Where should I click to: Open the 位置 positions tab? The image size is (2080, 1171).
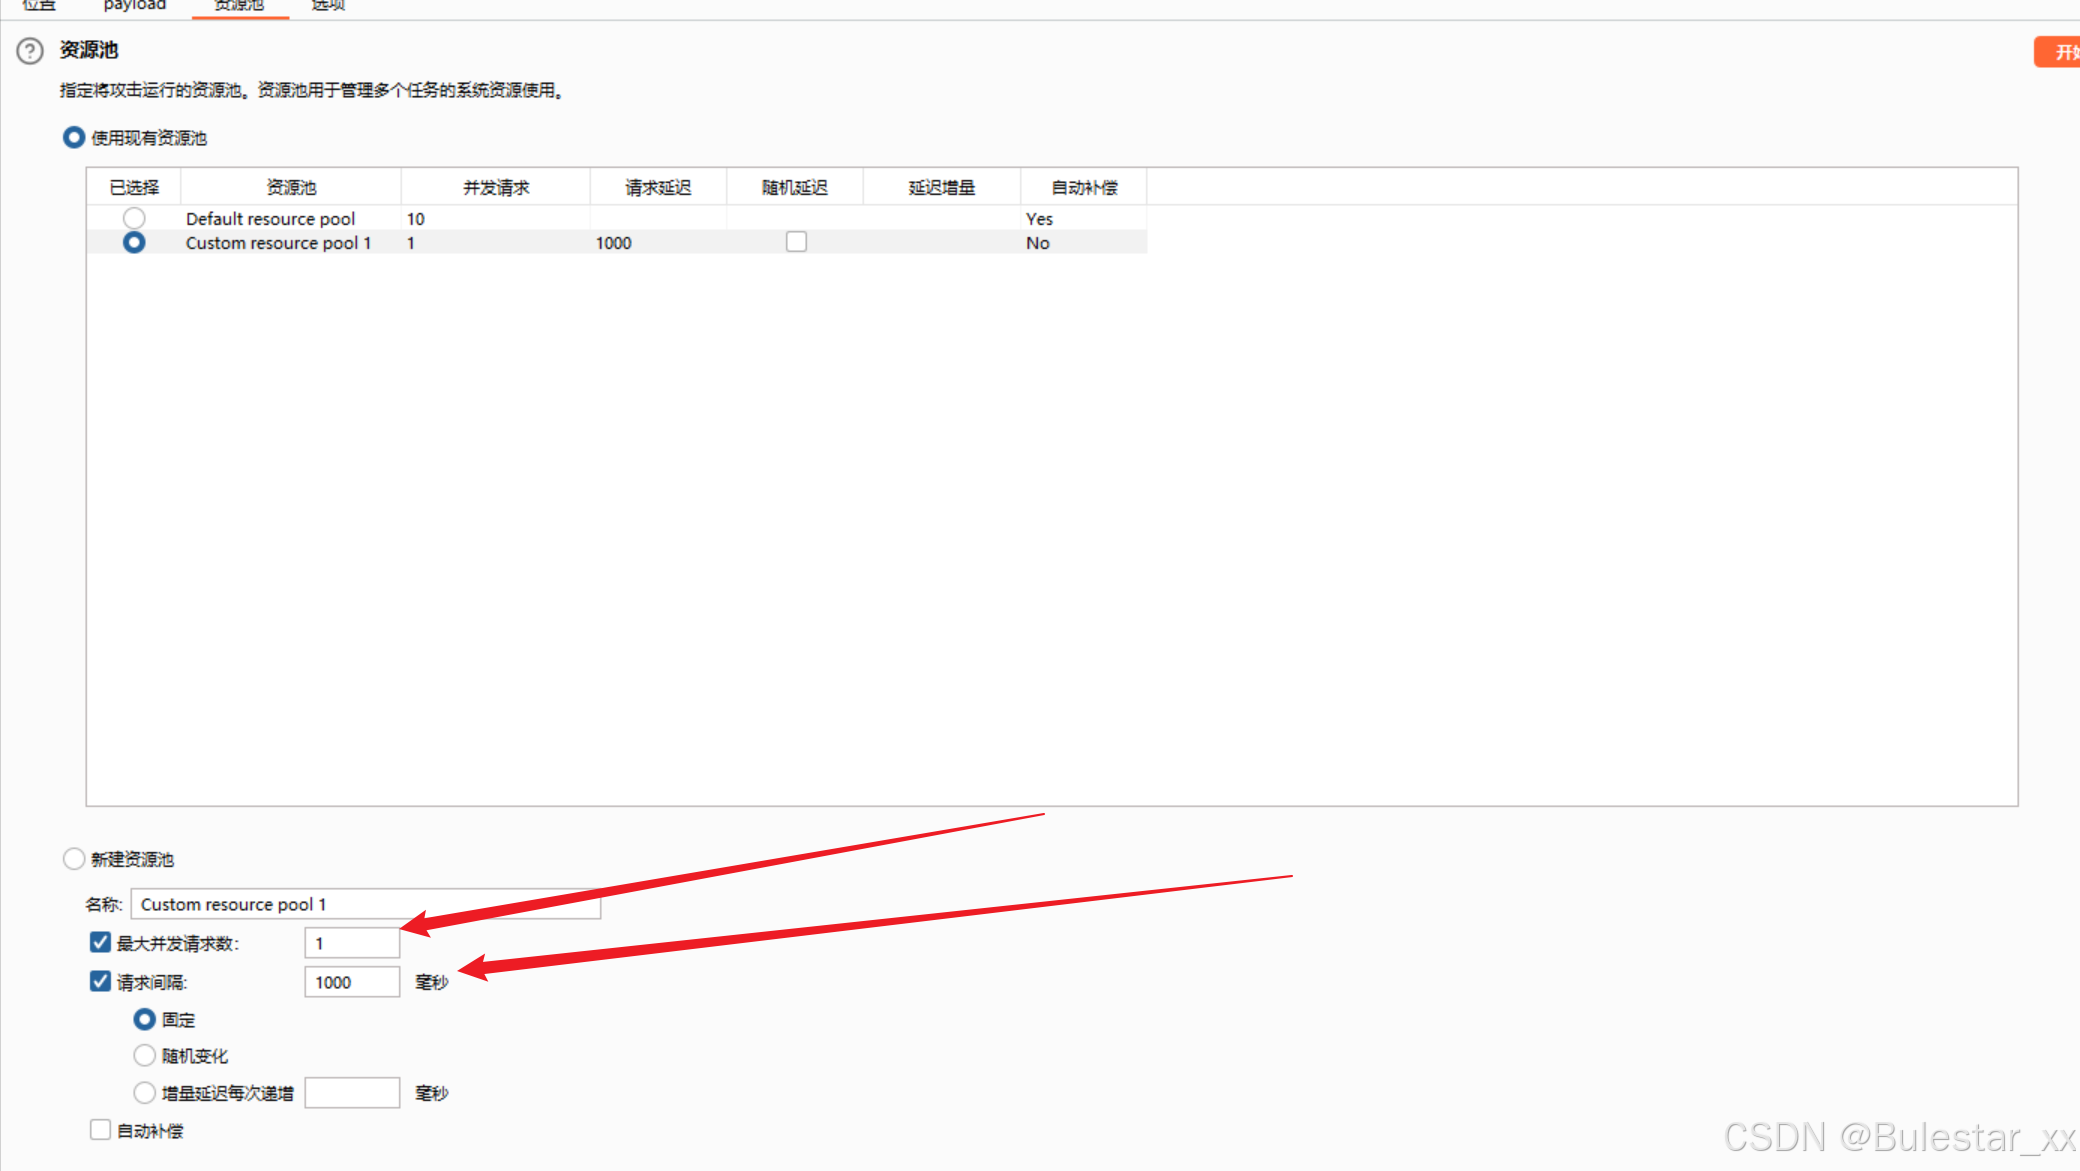pyautogui.click(x=39, y=6)
